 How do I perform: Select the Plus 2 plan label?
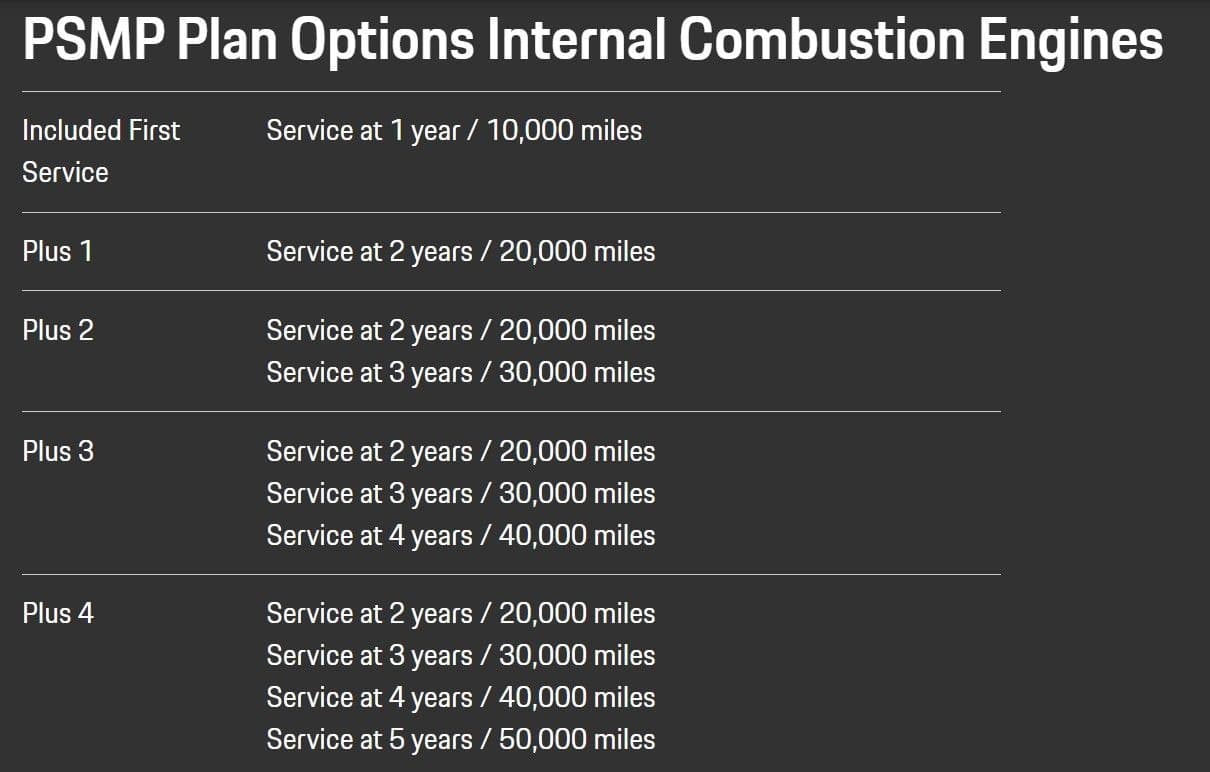(58, 331)
